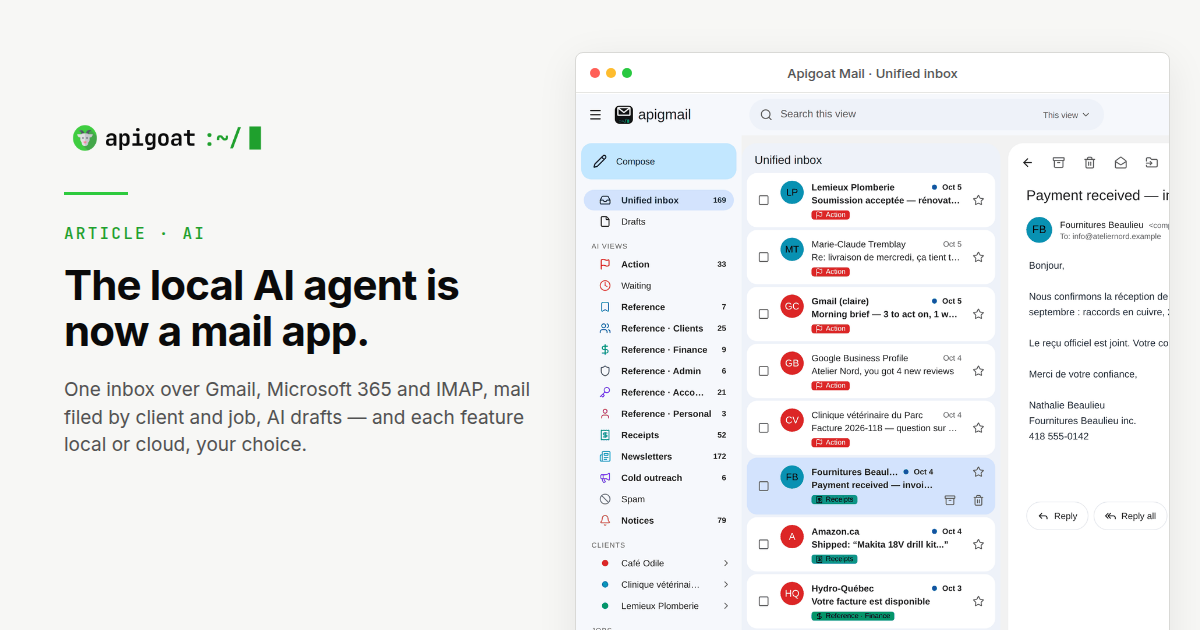This screenshot has height=630, width=1200.
Task: Click the Reply all button
Action: [x=1130, y=516]
